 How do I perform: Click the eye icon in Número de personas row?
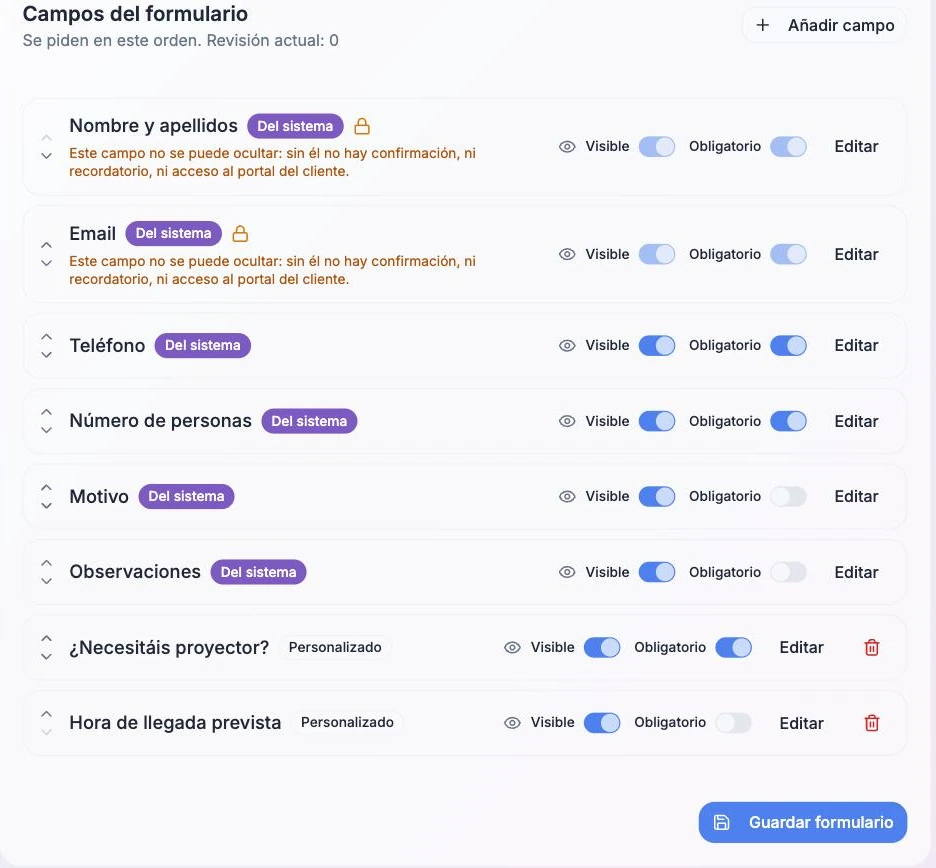pos(567,421)
